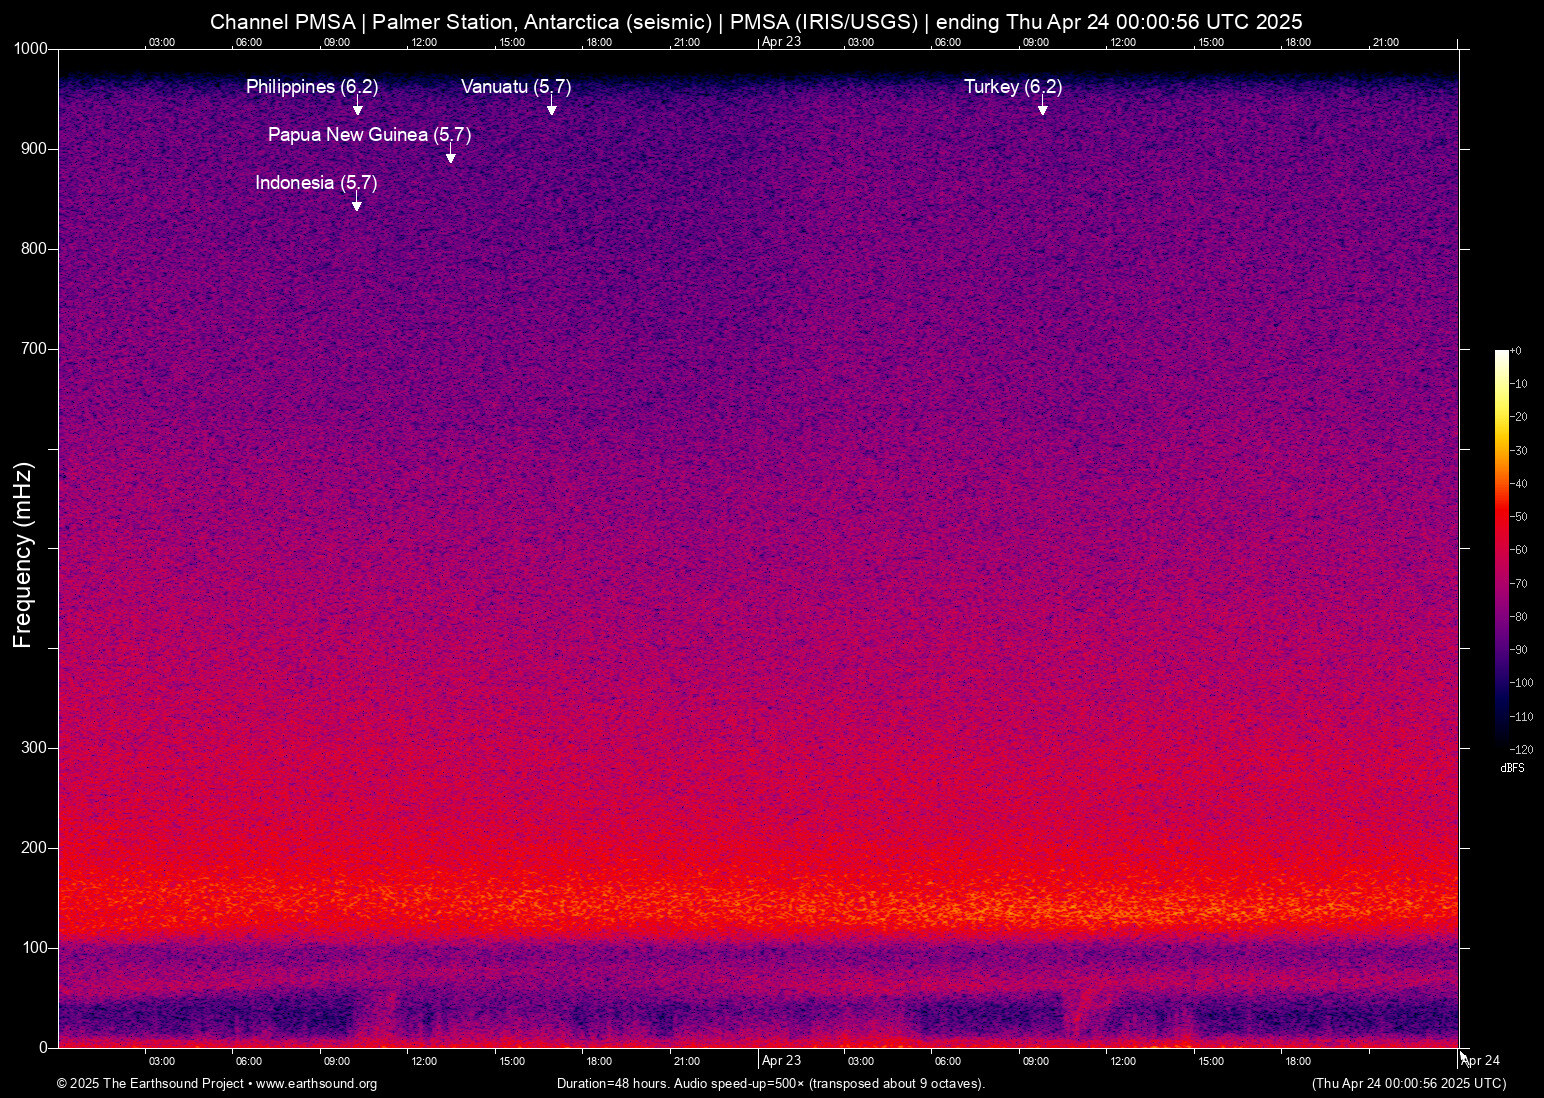Select the Vanuatu (5.7) earthquake label

(516, 87)
